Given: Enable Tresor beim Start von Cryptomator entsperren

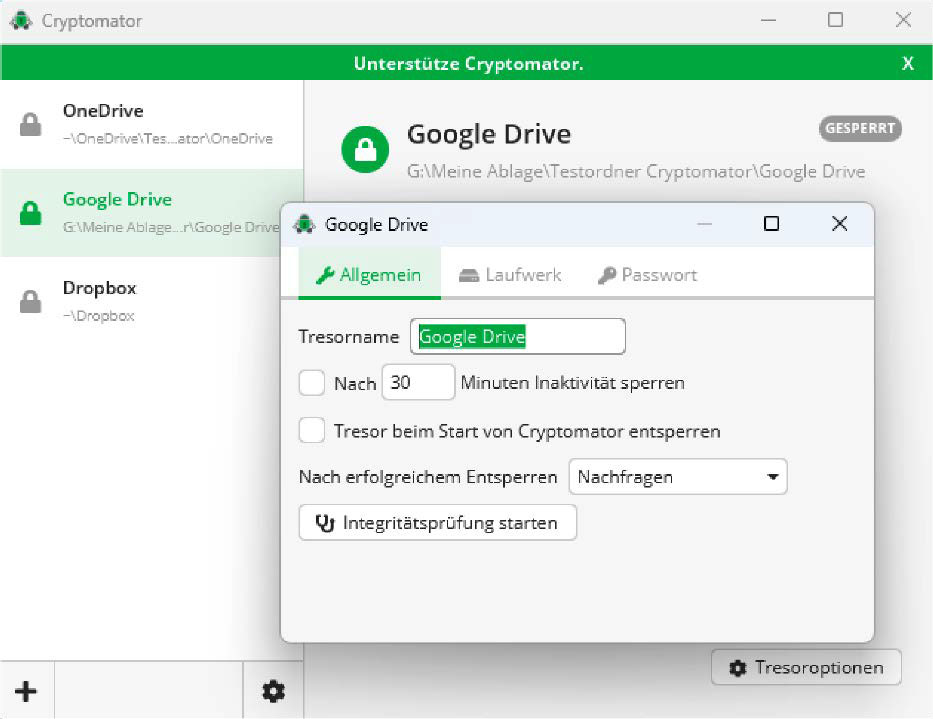Looking at the screenshot, I should [x=312, y=430].
